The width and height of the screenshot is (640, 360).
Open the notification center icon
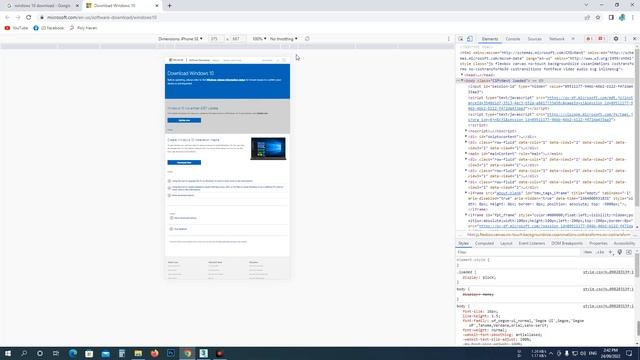pyautogui.click(x=629, y=353)
